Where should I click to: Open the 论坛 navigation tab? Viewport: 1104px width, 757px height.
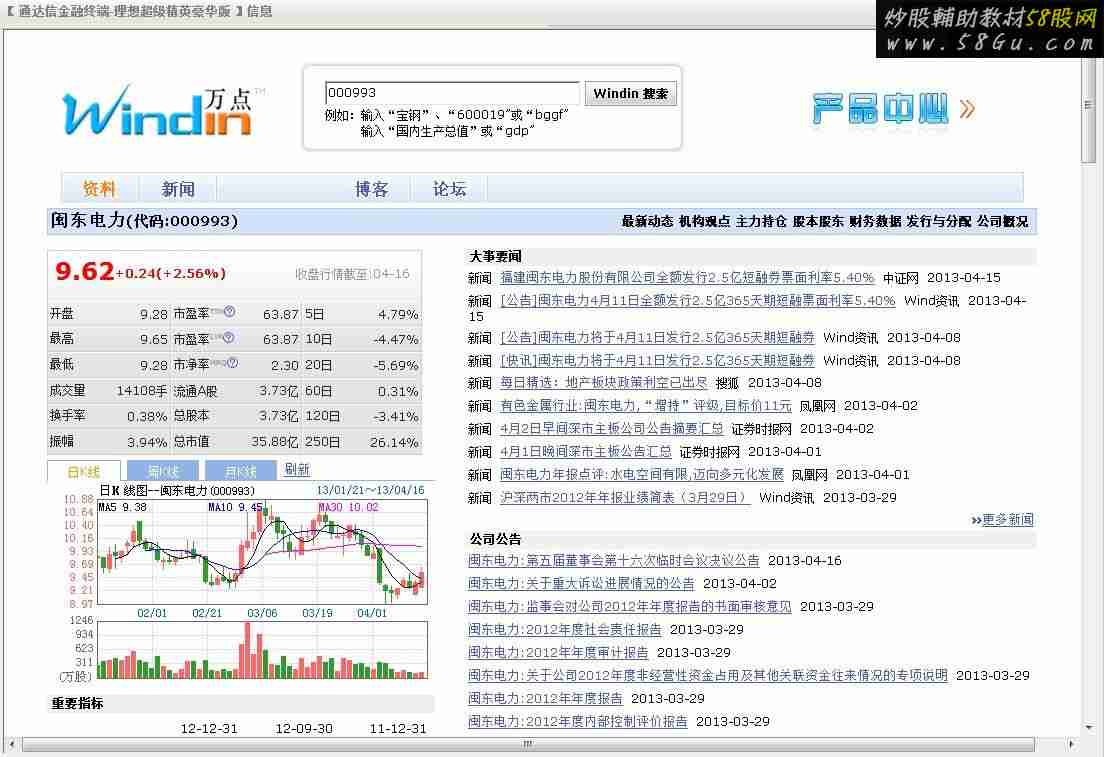(x=449, y=189)
